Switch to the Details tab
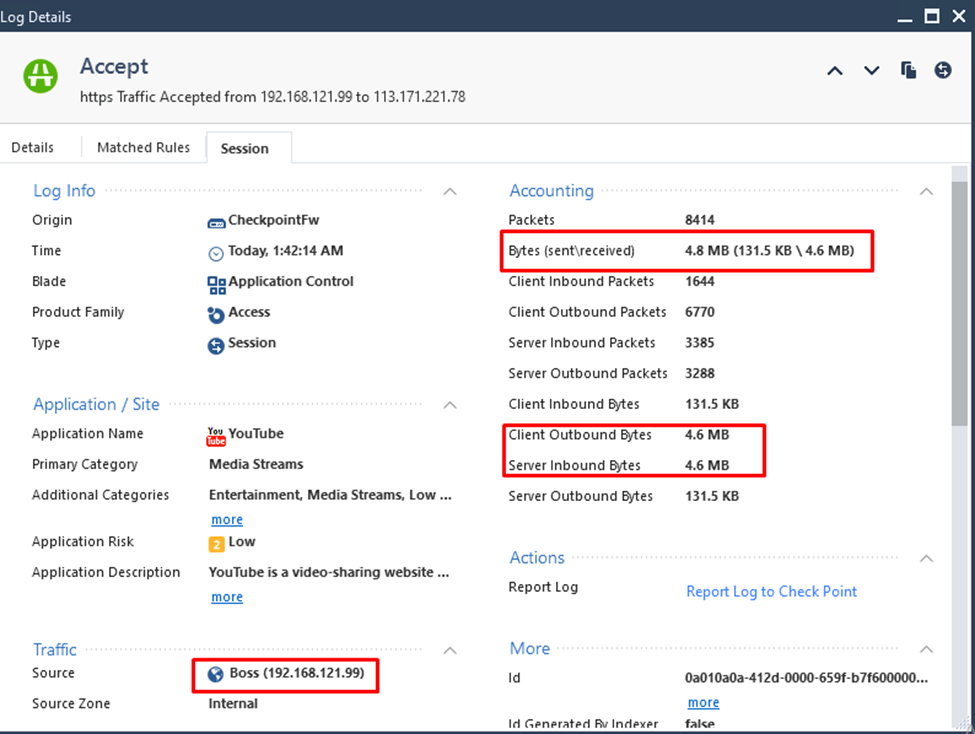The width and height of the screenshot is (975, 734). click(x=33, y=148)
